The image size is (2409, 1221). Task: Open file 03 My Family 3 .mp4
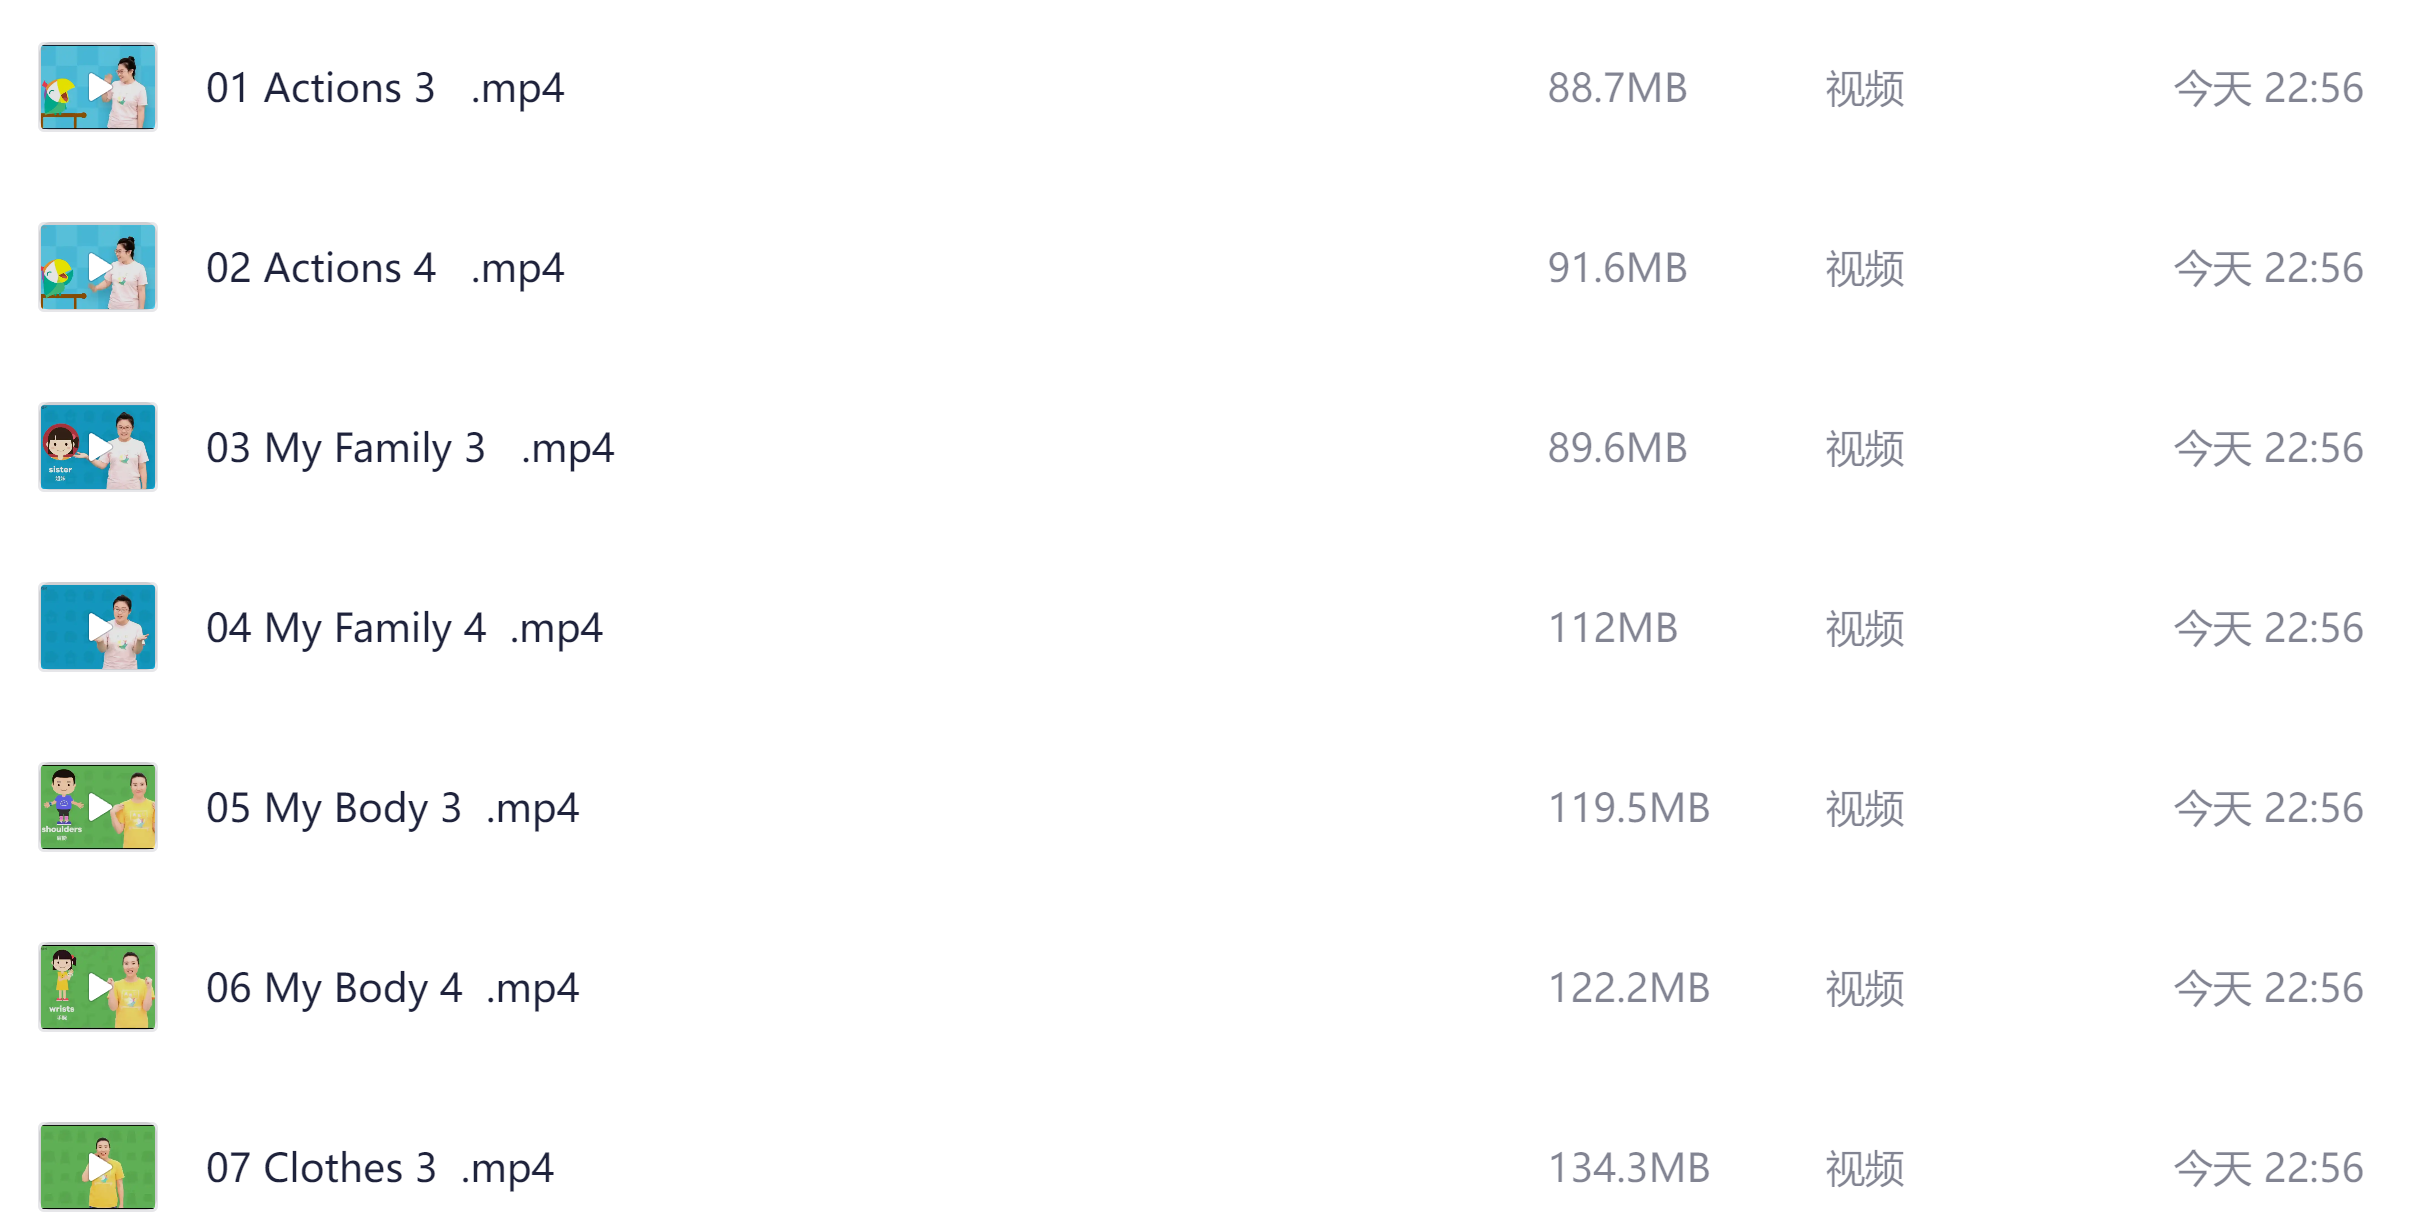coord(410,448)
